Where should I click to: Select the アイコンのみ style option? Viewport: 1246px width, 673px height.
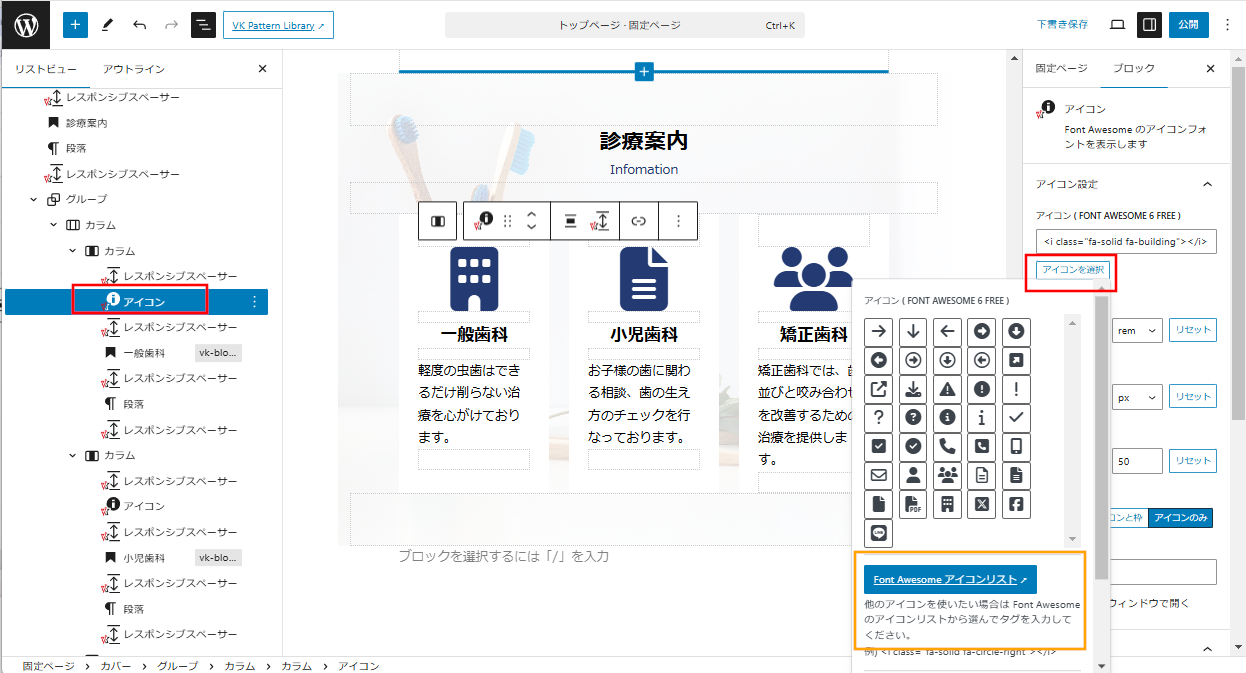[1180, 518]
